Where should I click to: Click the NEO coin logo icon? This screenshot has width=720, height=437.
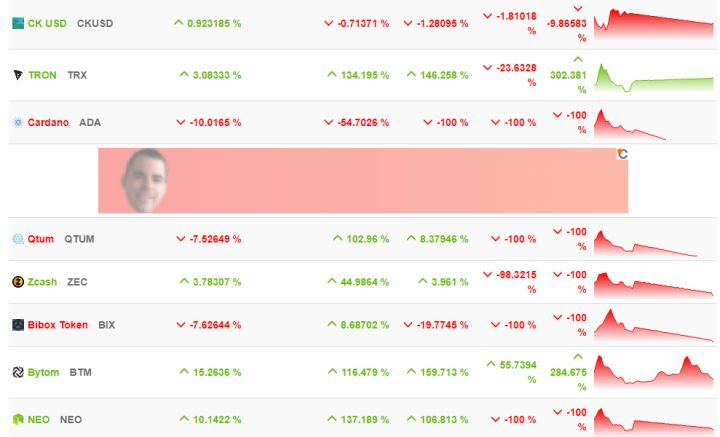click(x=17, y=419)
